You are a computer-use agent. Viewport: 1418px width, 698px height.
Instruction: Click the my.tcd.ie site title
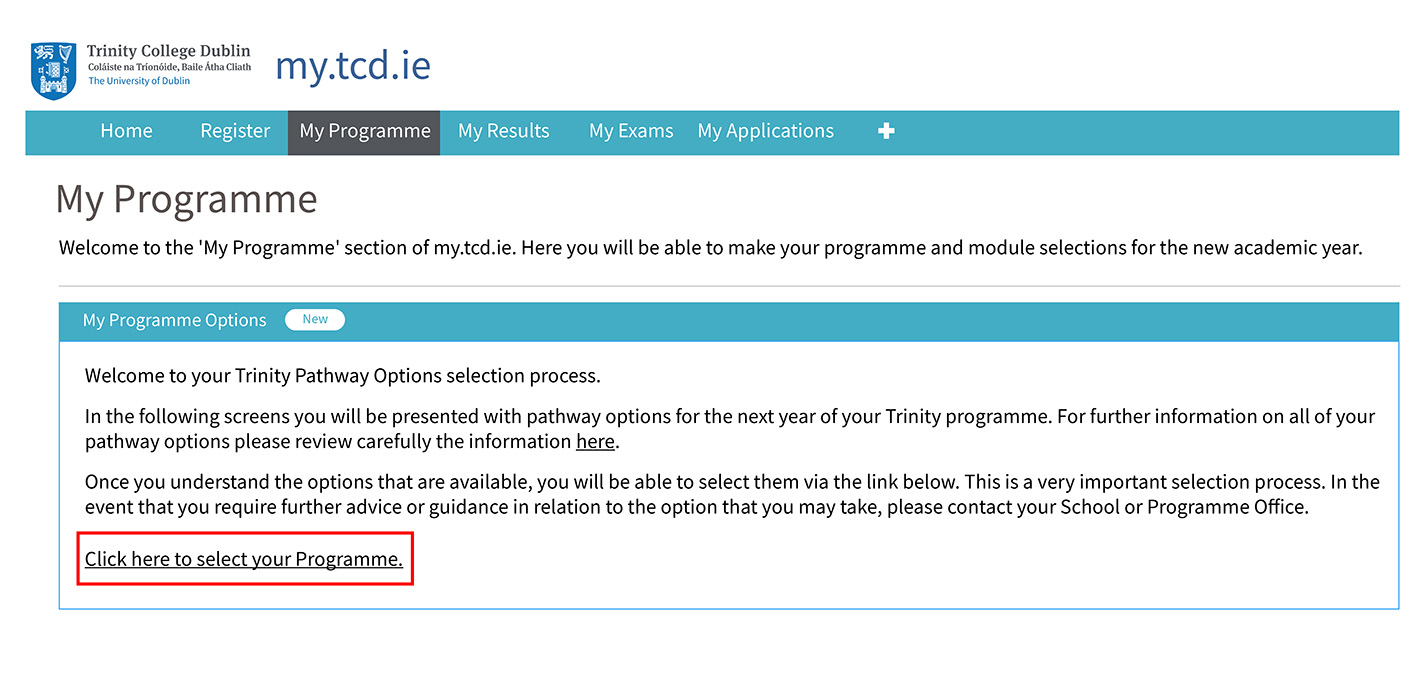[x=353, y=66]
